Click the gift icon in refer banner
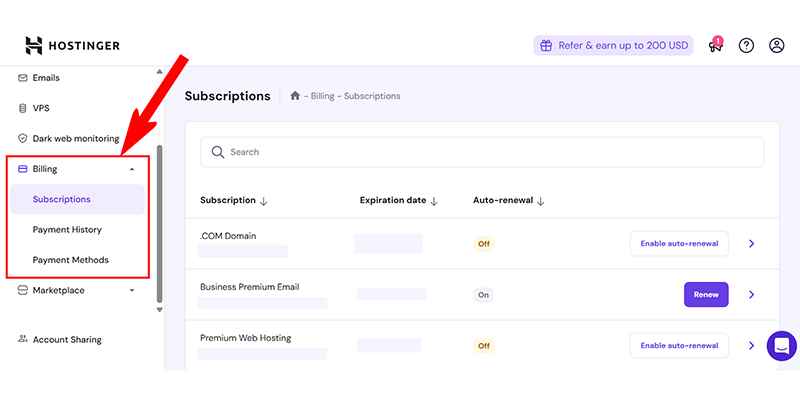Screen dimensions: 800x400 click(546, 45)
